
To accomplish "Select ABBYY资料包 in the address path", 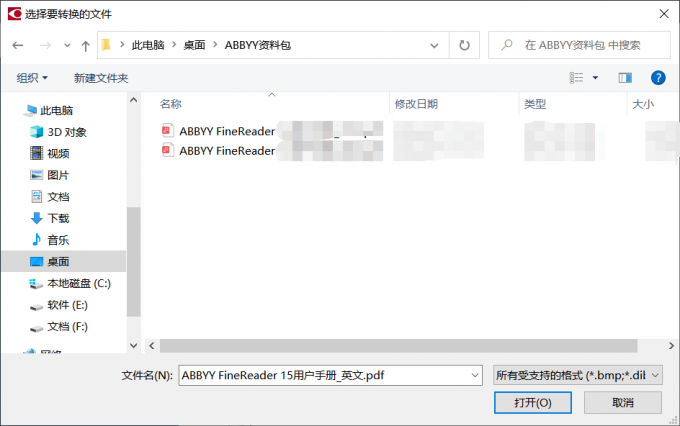I will tap(258, 45).
